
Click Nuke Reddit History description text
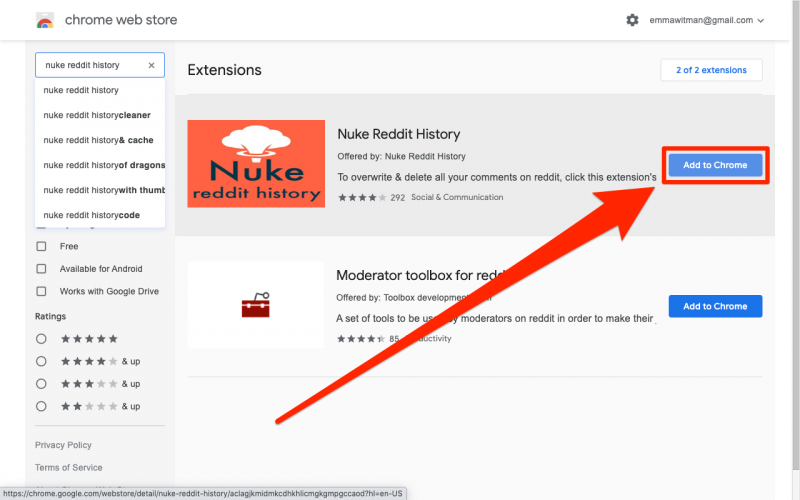point(497,177)
